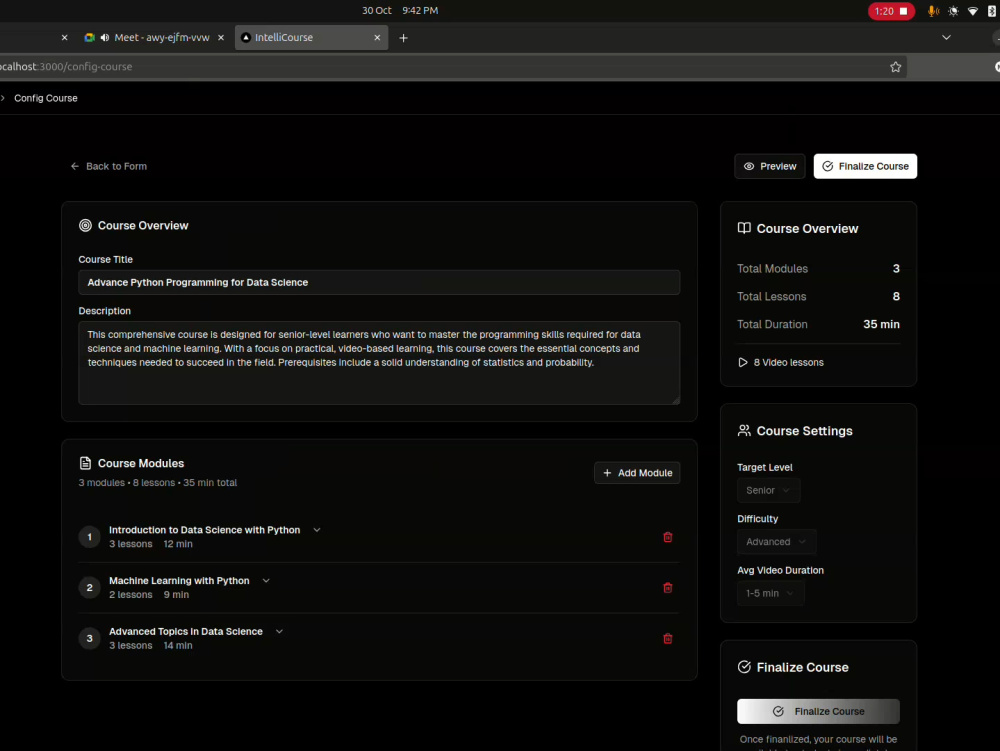The image size is (1000, 751).
Task: Select module number 1 badge
Action: click(x=89, y=537)
